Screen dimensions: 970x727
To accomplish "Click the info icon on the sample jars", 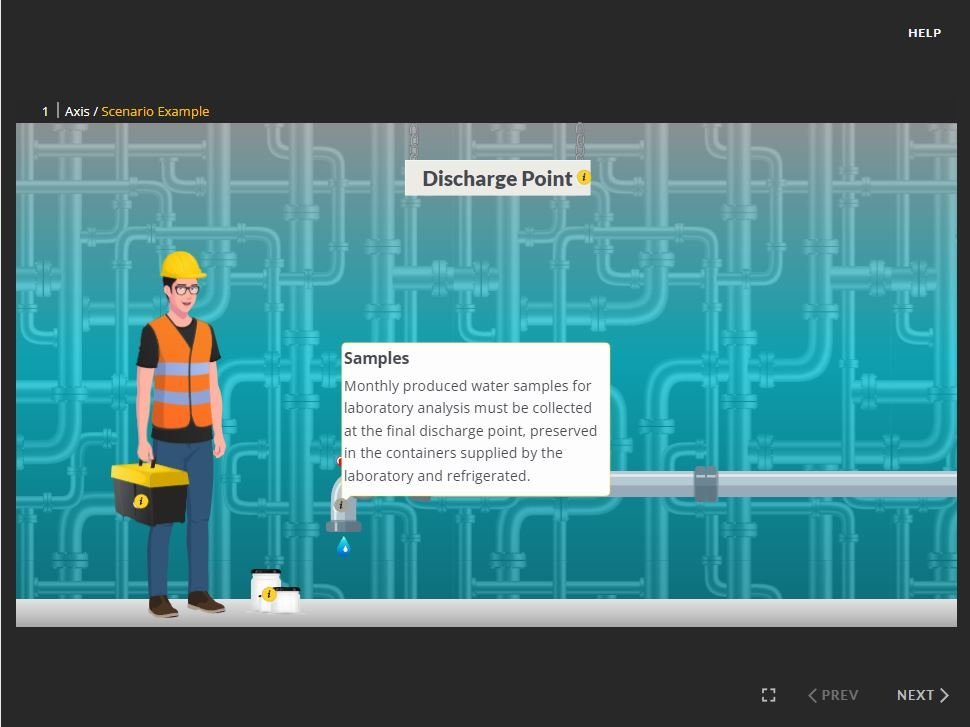I will point(268,595).
